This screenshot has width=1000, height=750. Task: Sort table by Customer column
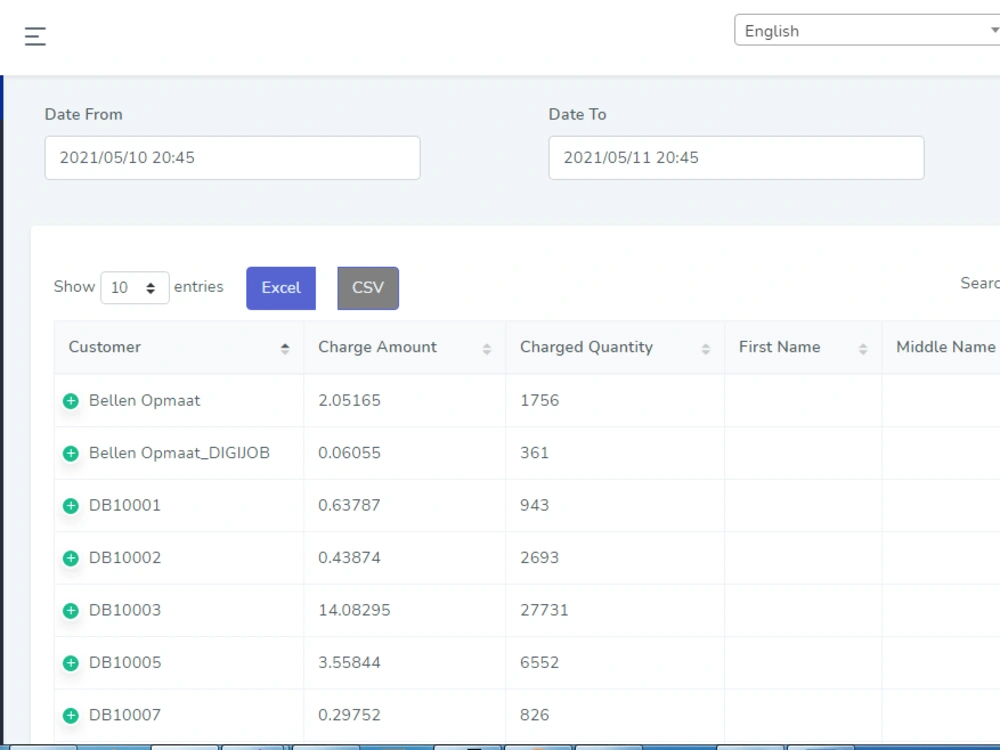click(179, 348)
